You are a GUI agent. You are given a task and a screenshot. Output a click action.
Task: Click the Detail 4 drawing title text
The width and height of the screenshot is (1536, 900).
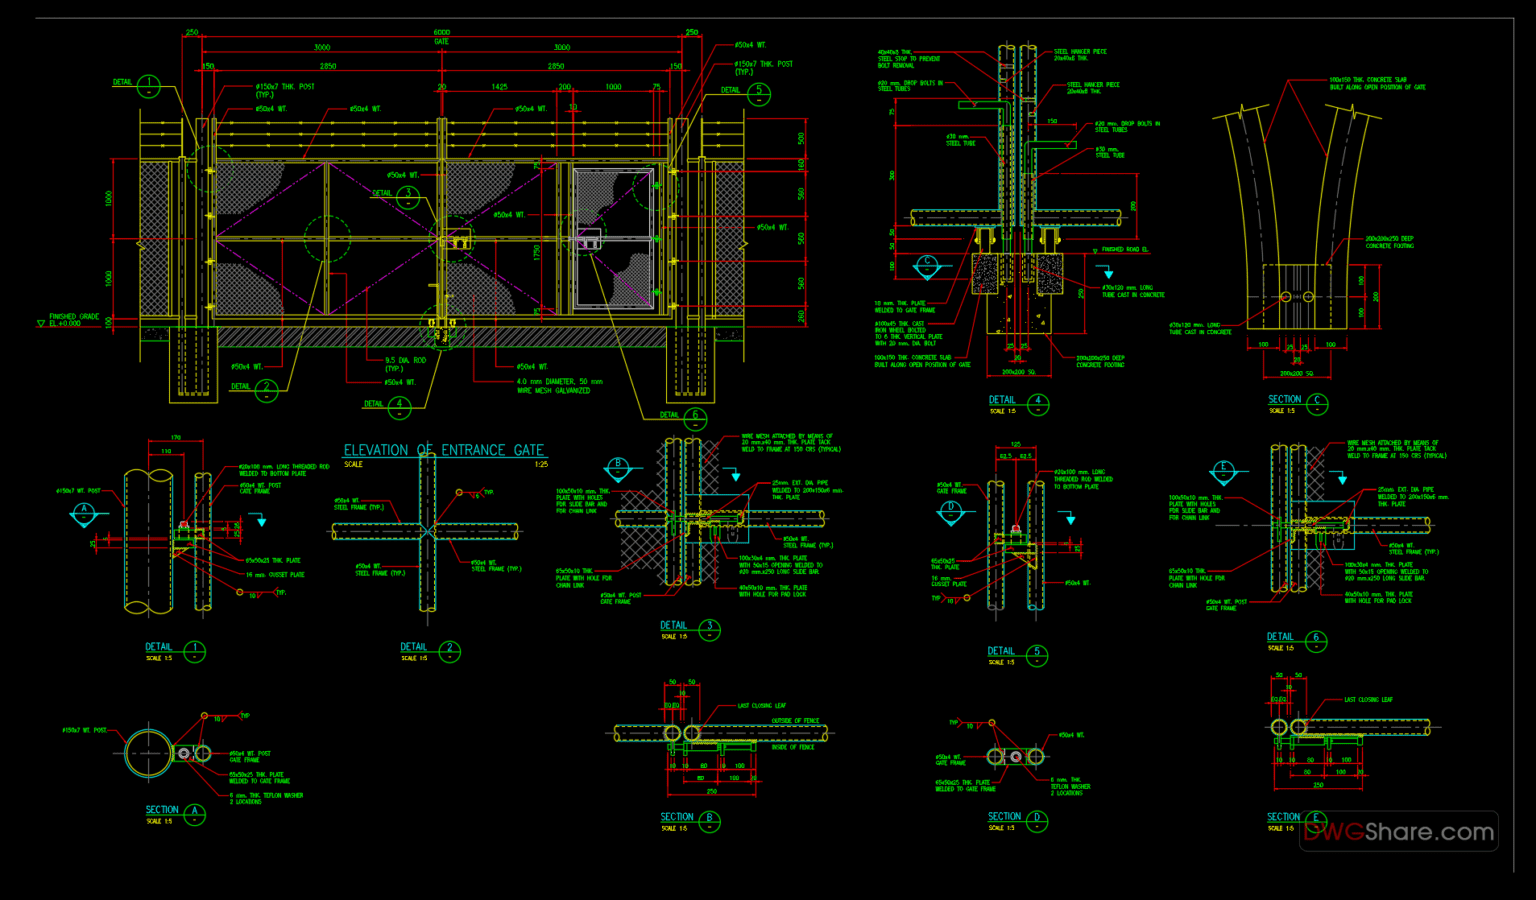pyautogui.click(x=1002, y=400)
